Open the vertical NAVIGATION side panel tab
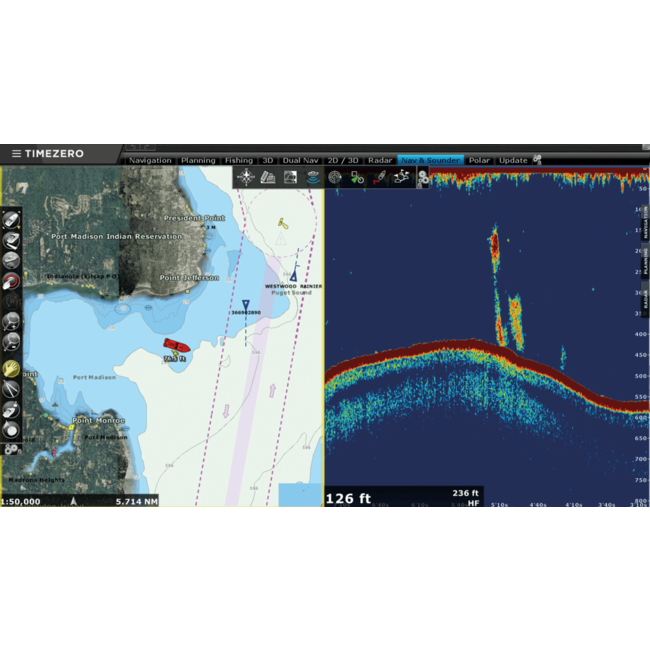The height and width of the screenshot is (650, 650). tap(645, 223)
